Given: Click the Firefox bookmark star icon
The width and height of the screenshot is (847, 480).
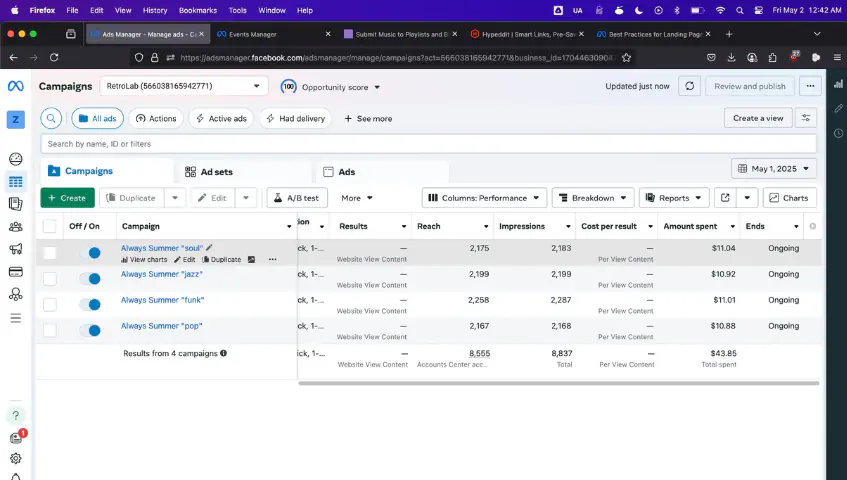Looking at the screenshot, I should click(x=626, y=57).
